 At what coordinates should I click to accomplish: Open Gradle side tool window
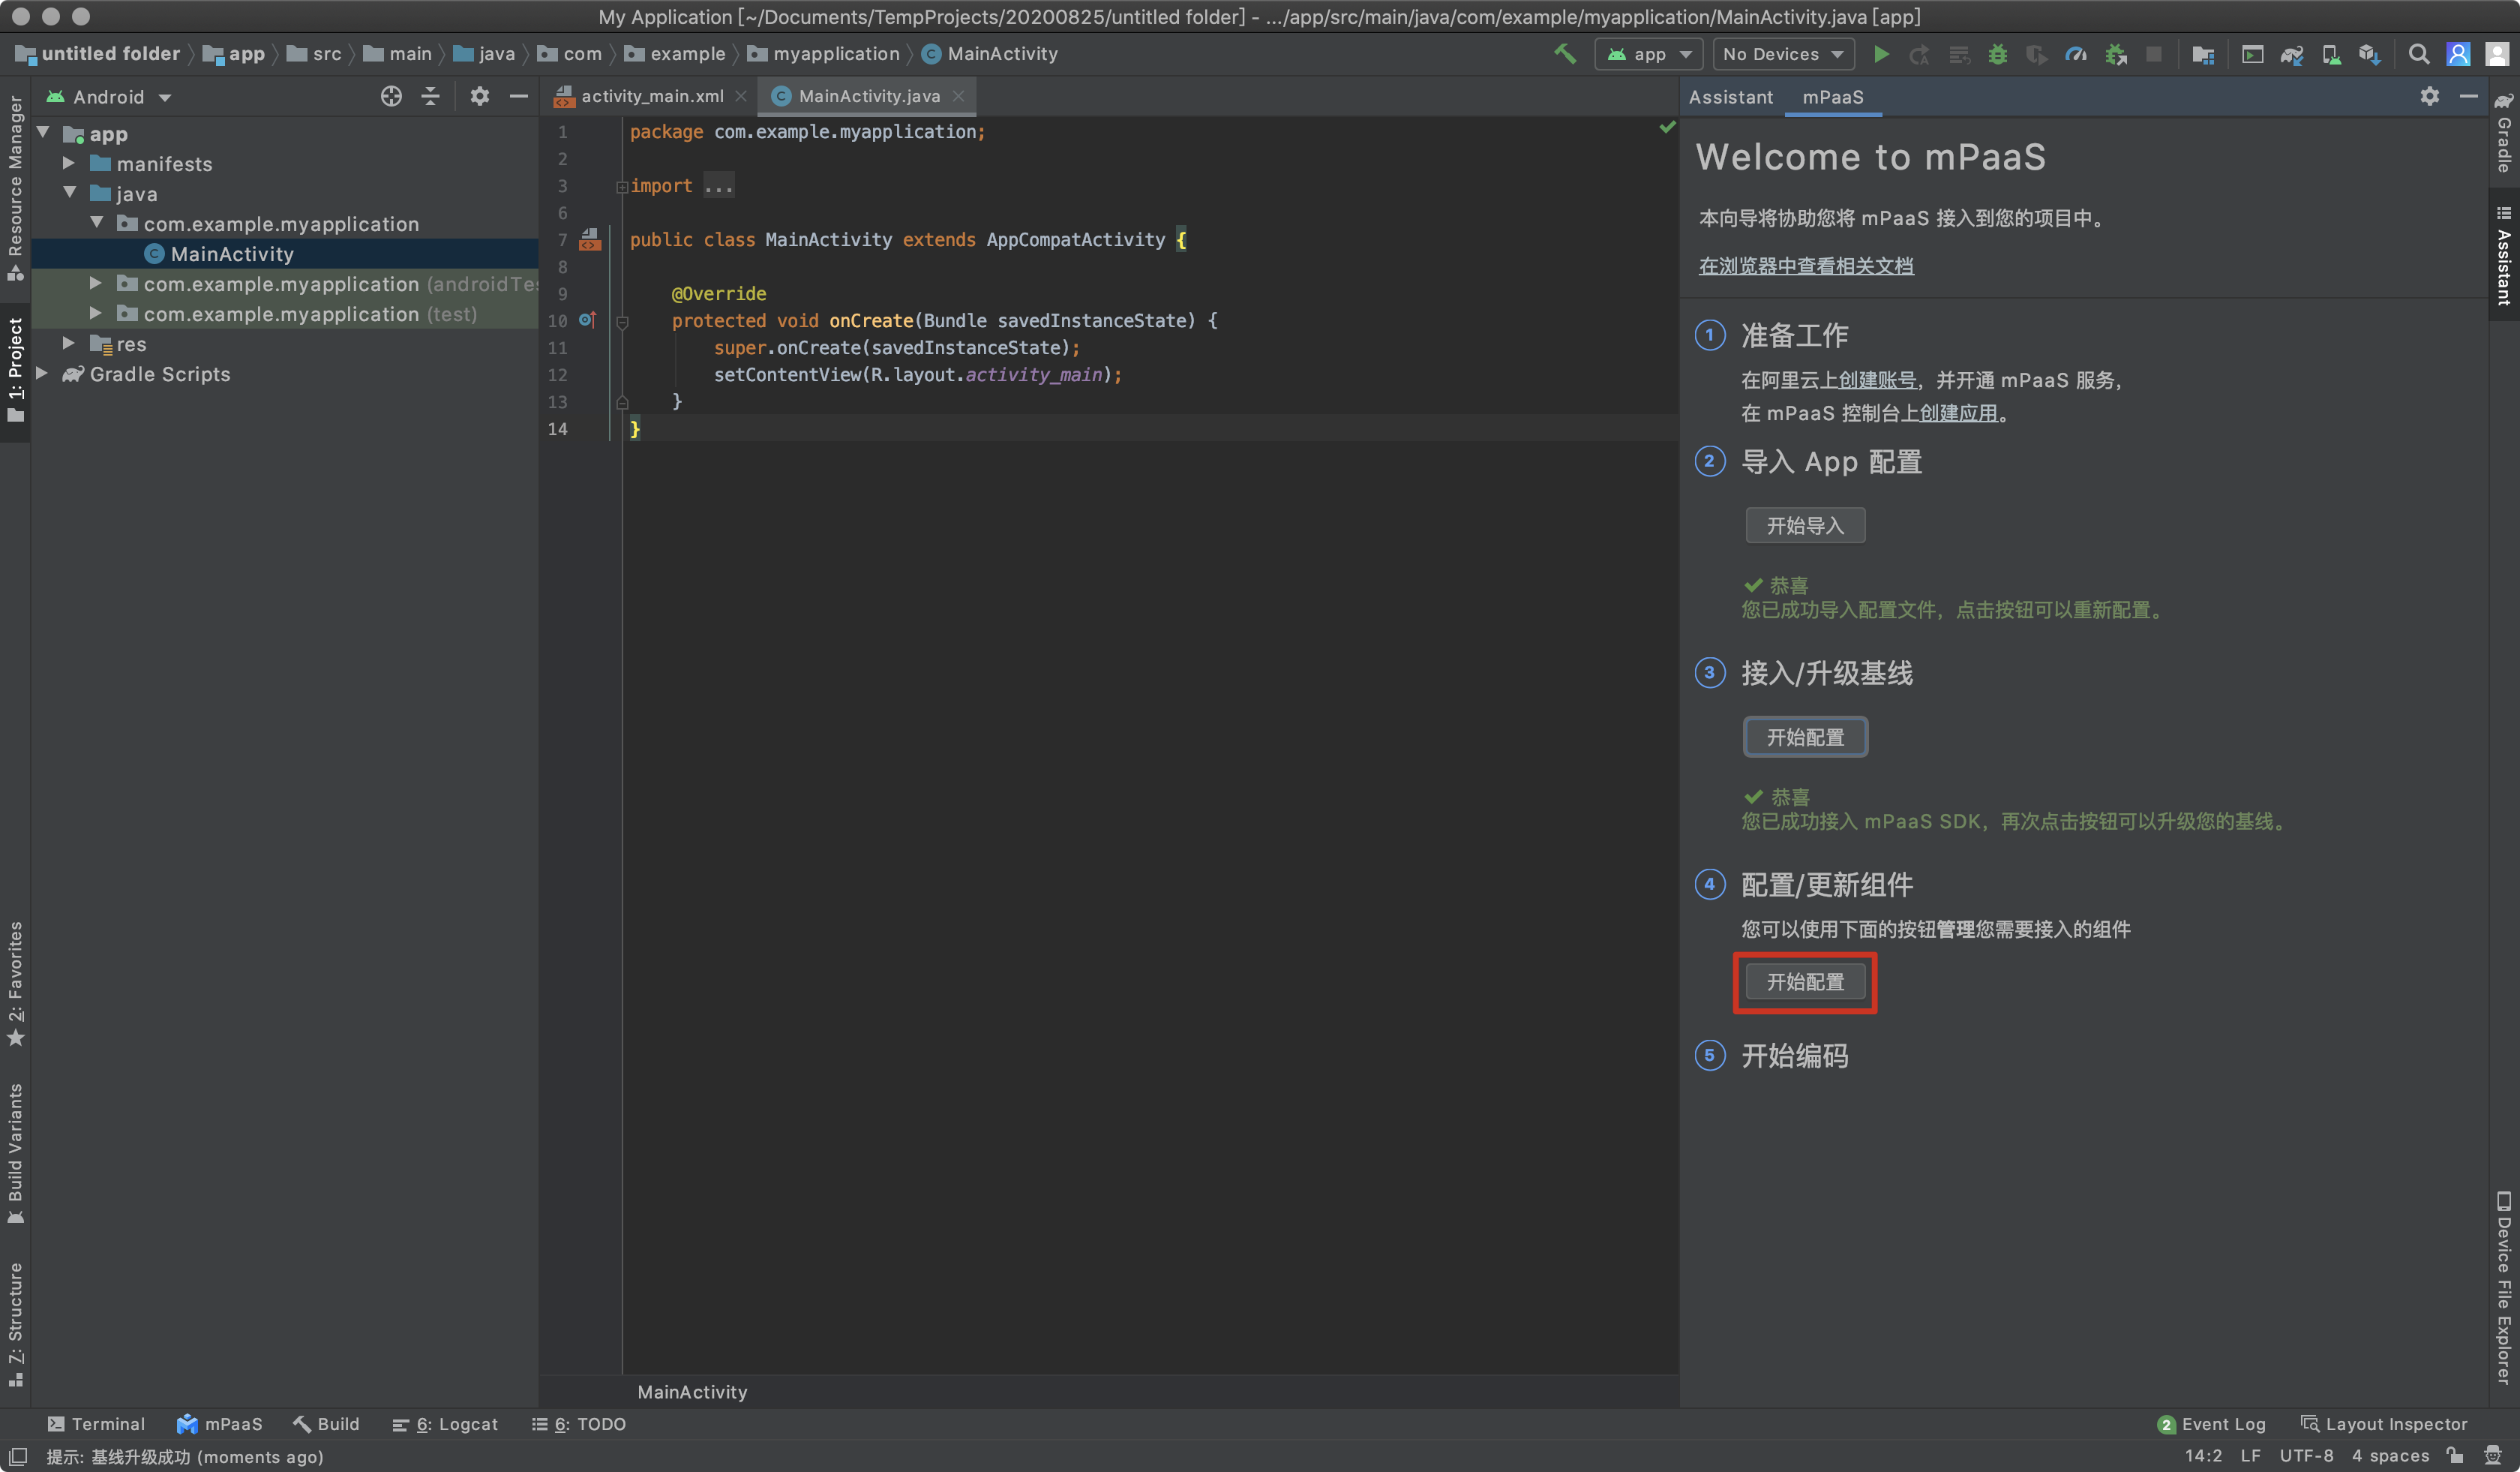point(2503,133)
